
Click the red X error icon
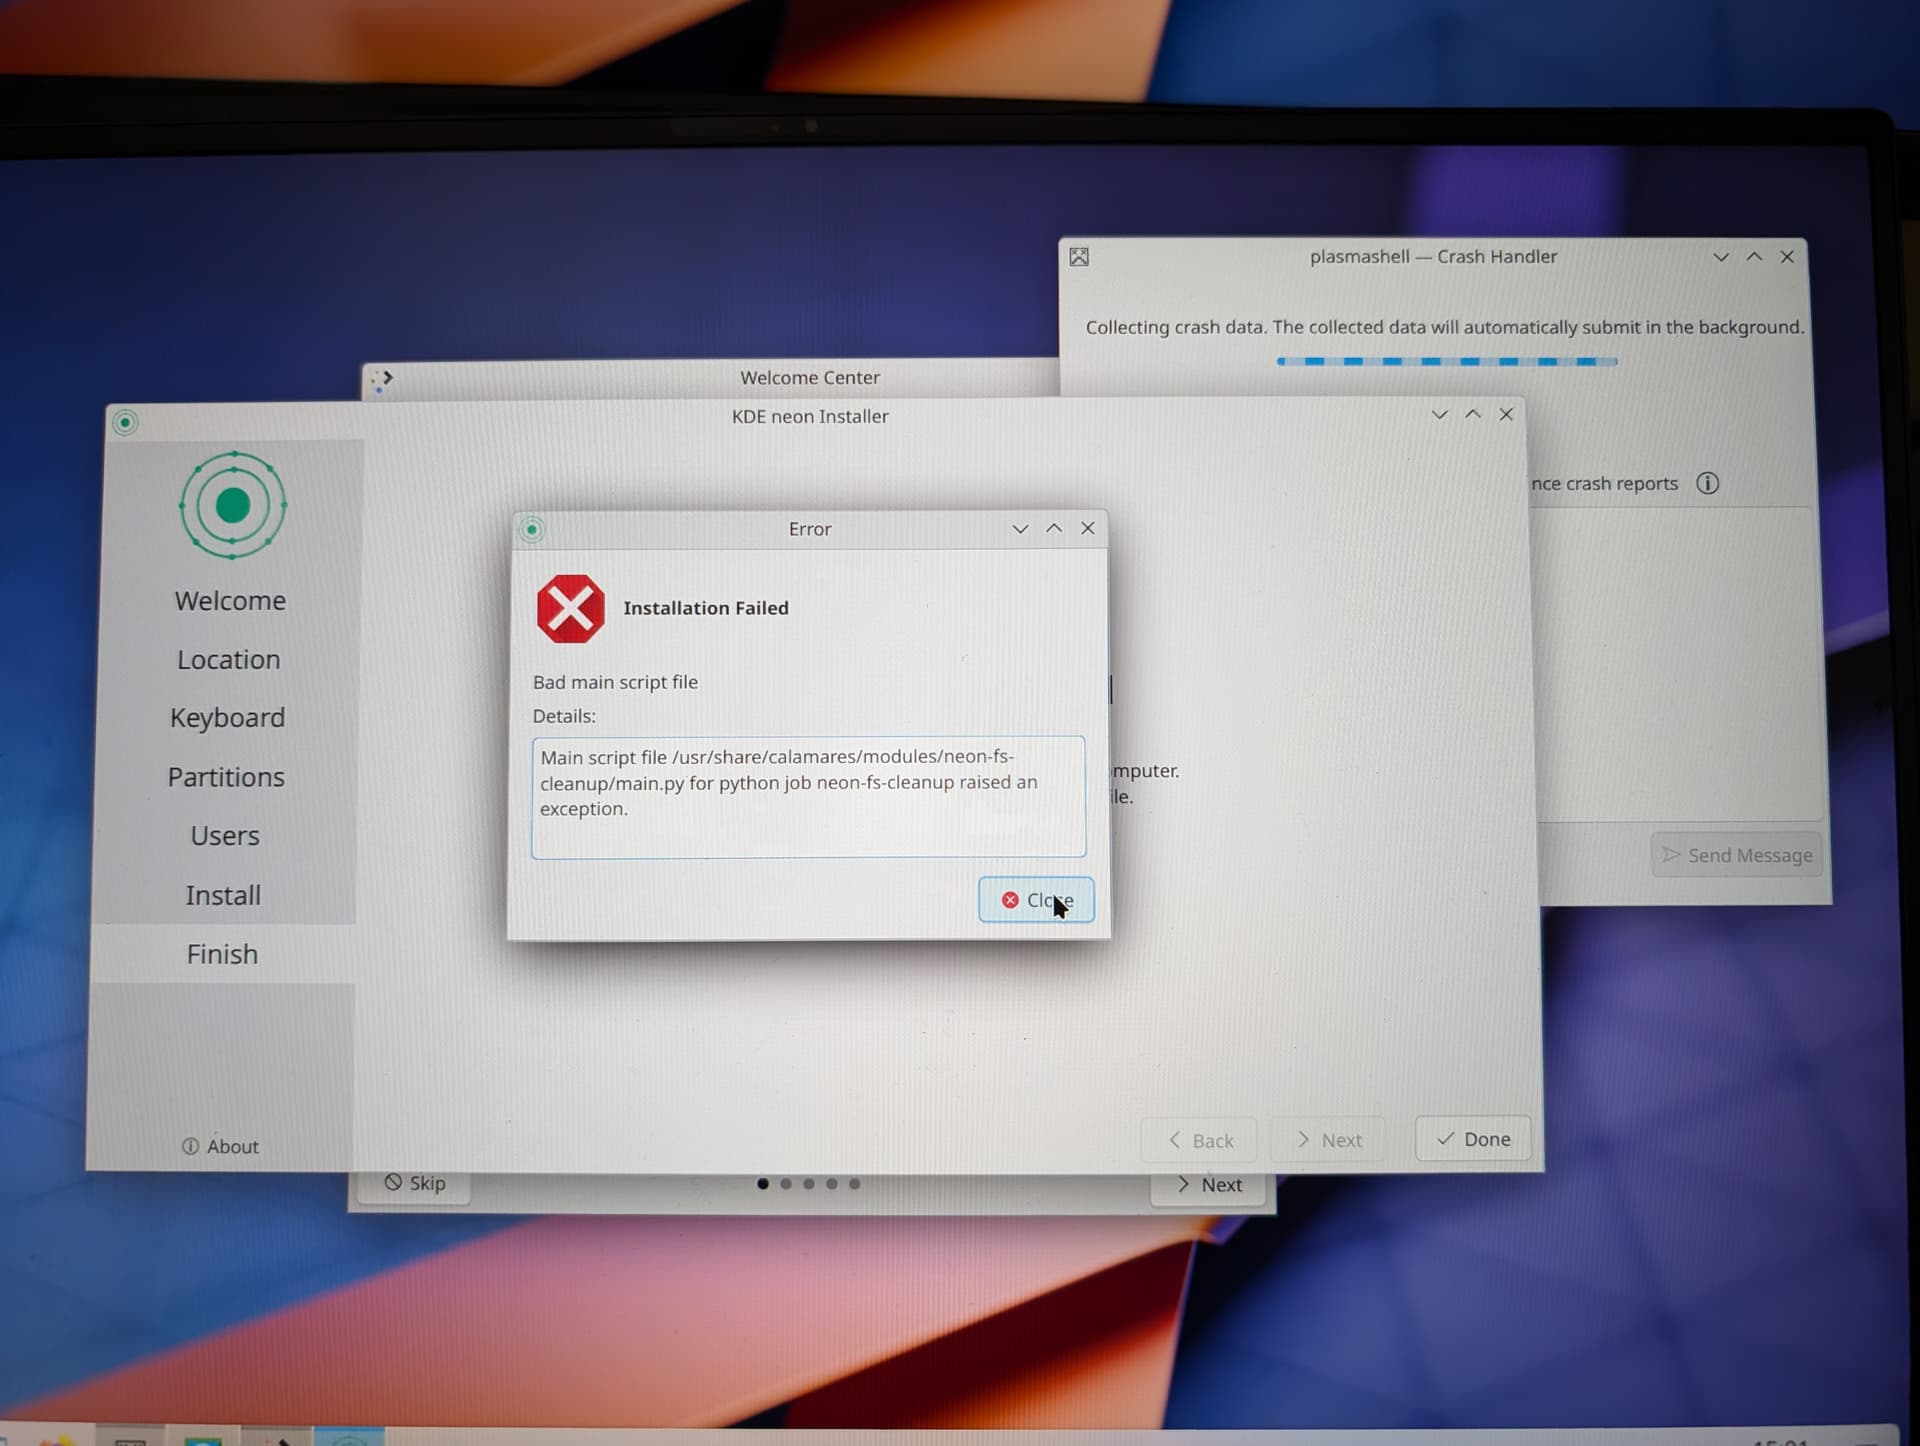coord(570,608)
